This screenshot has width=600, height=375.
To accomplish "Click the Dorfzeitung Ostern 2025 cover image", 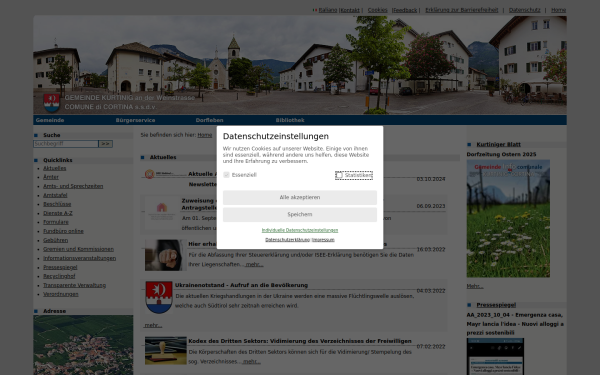I will tap(508, 218).
